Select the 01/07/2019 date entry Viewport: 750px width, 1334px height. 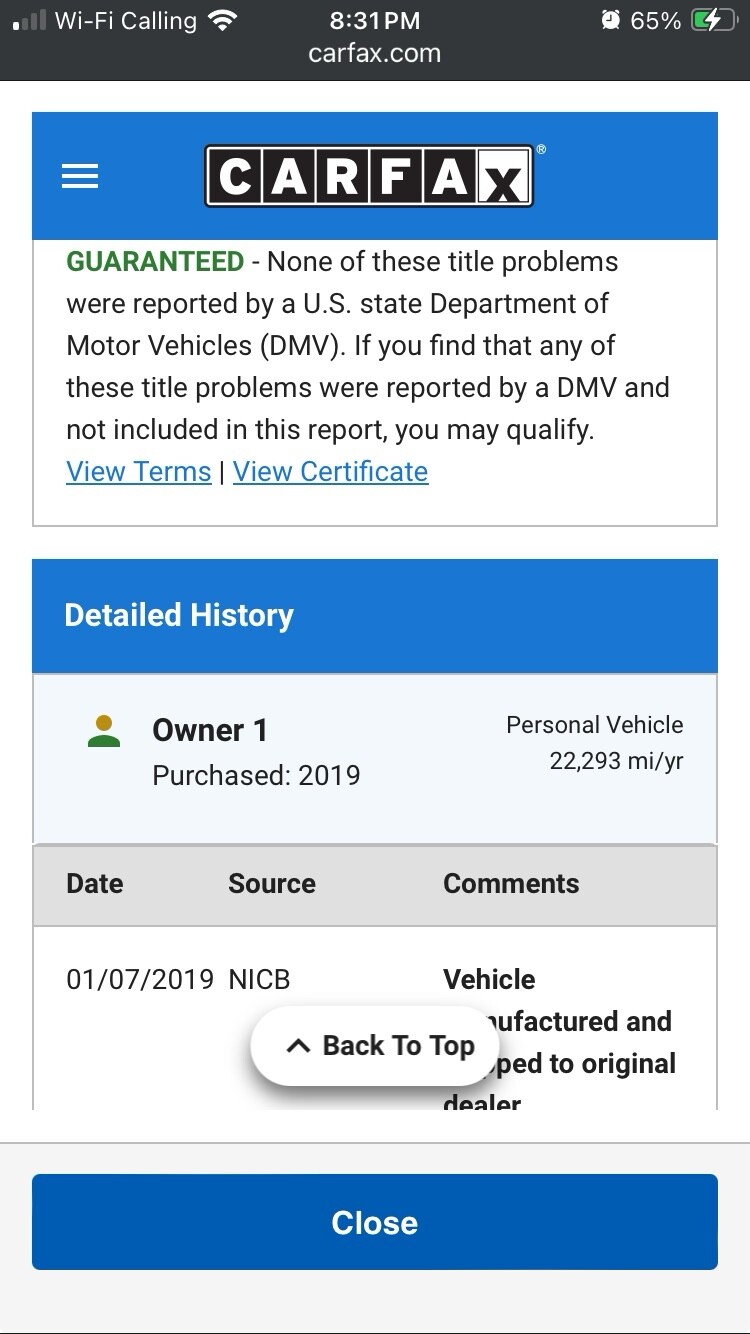click(x=140, y=979)
